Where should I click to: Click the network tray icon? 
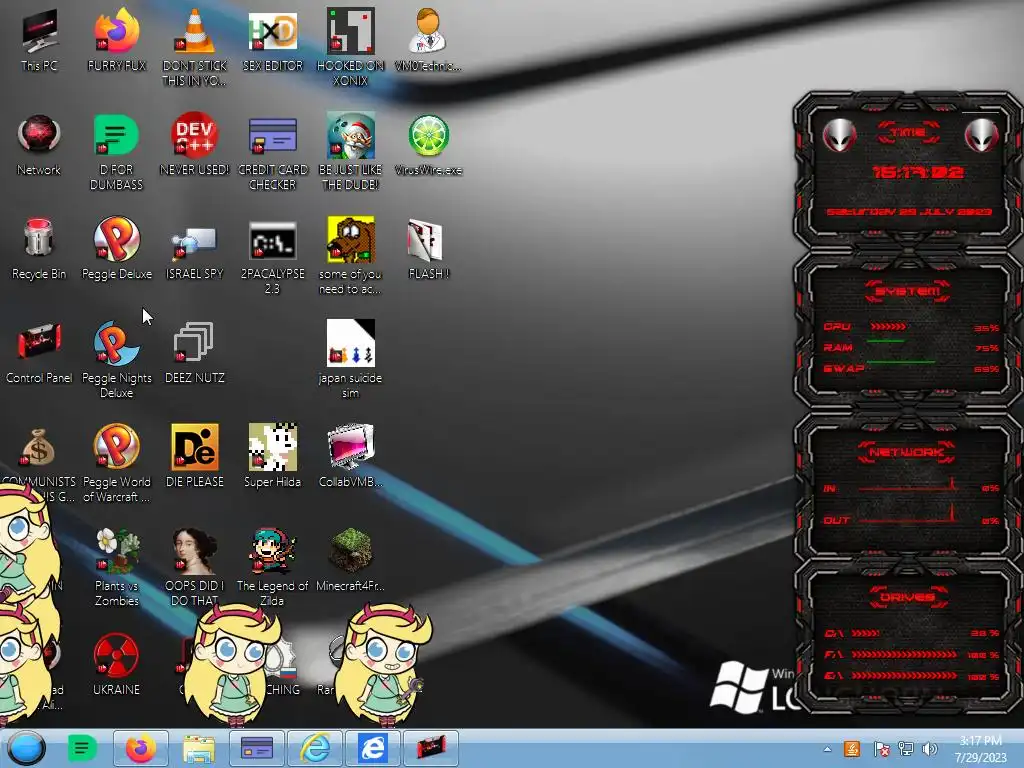(x=906, y=749)
